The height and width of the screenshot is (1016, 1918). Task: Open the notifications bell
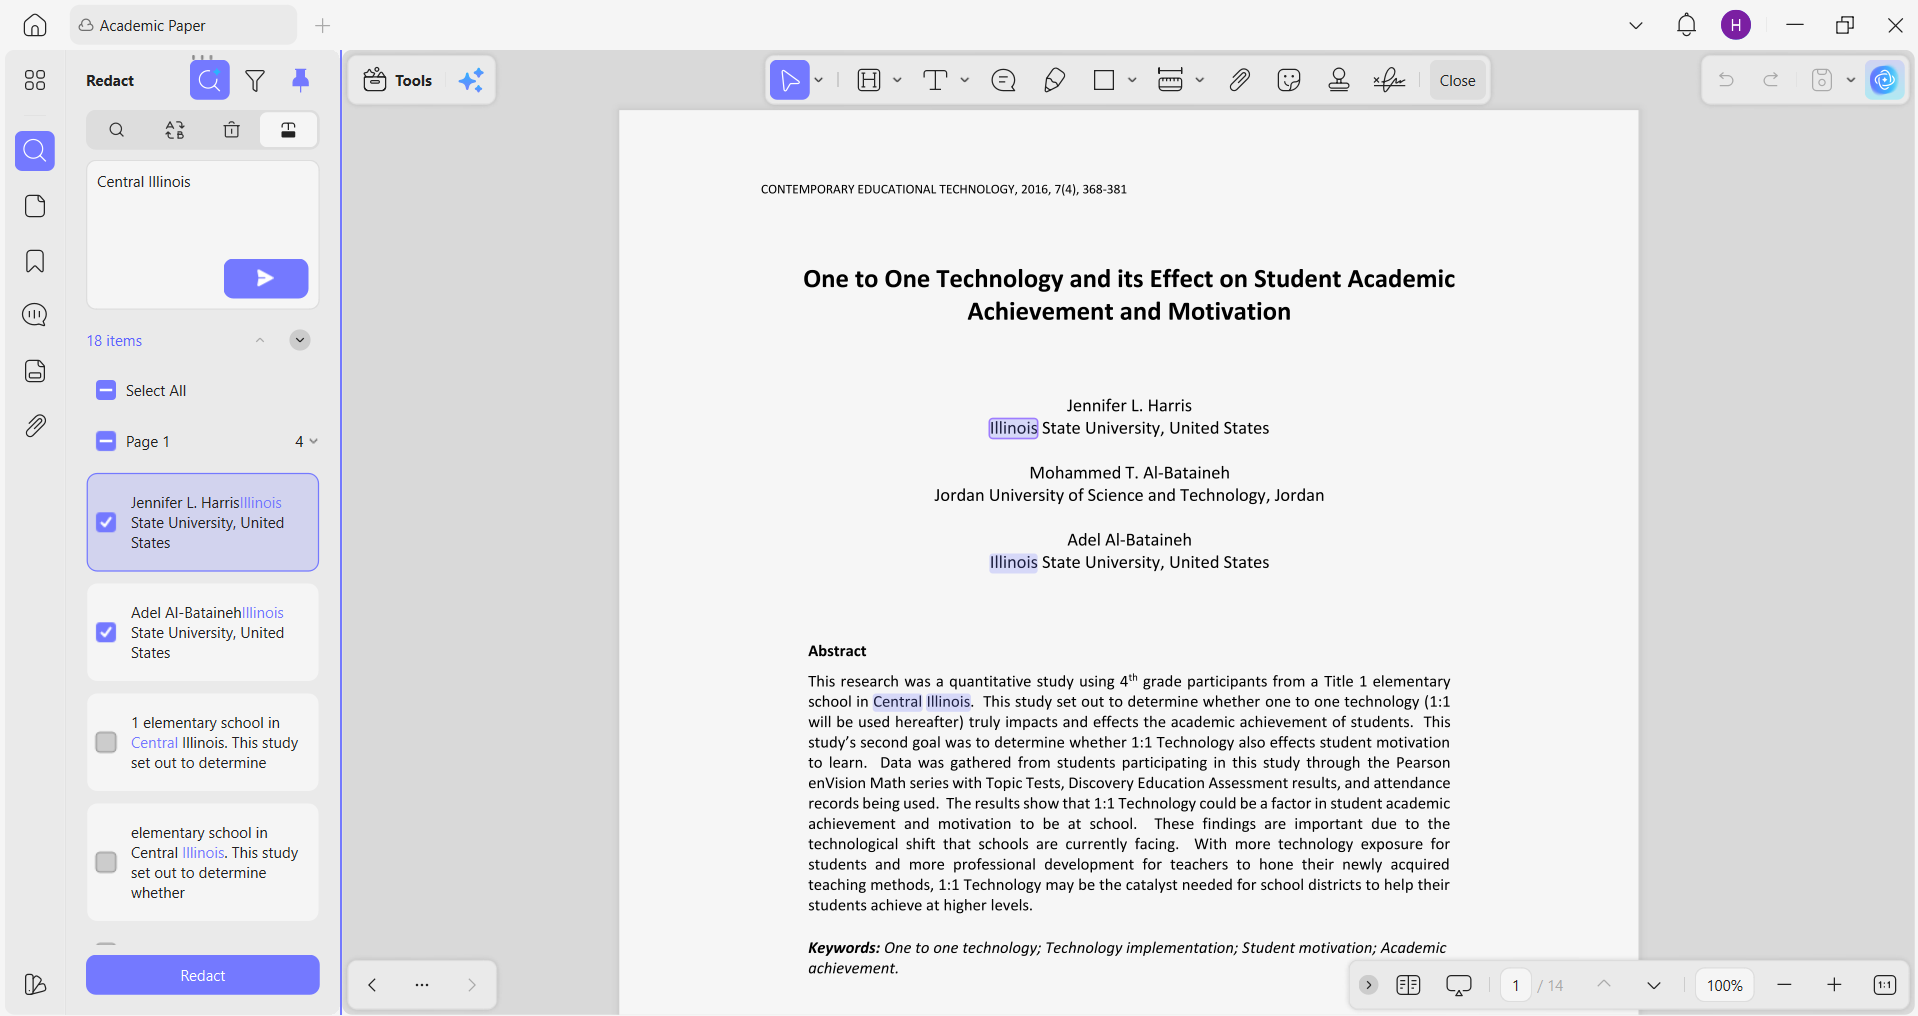point(1686,25)
